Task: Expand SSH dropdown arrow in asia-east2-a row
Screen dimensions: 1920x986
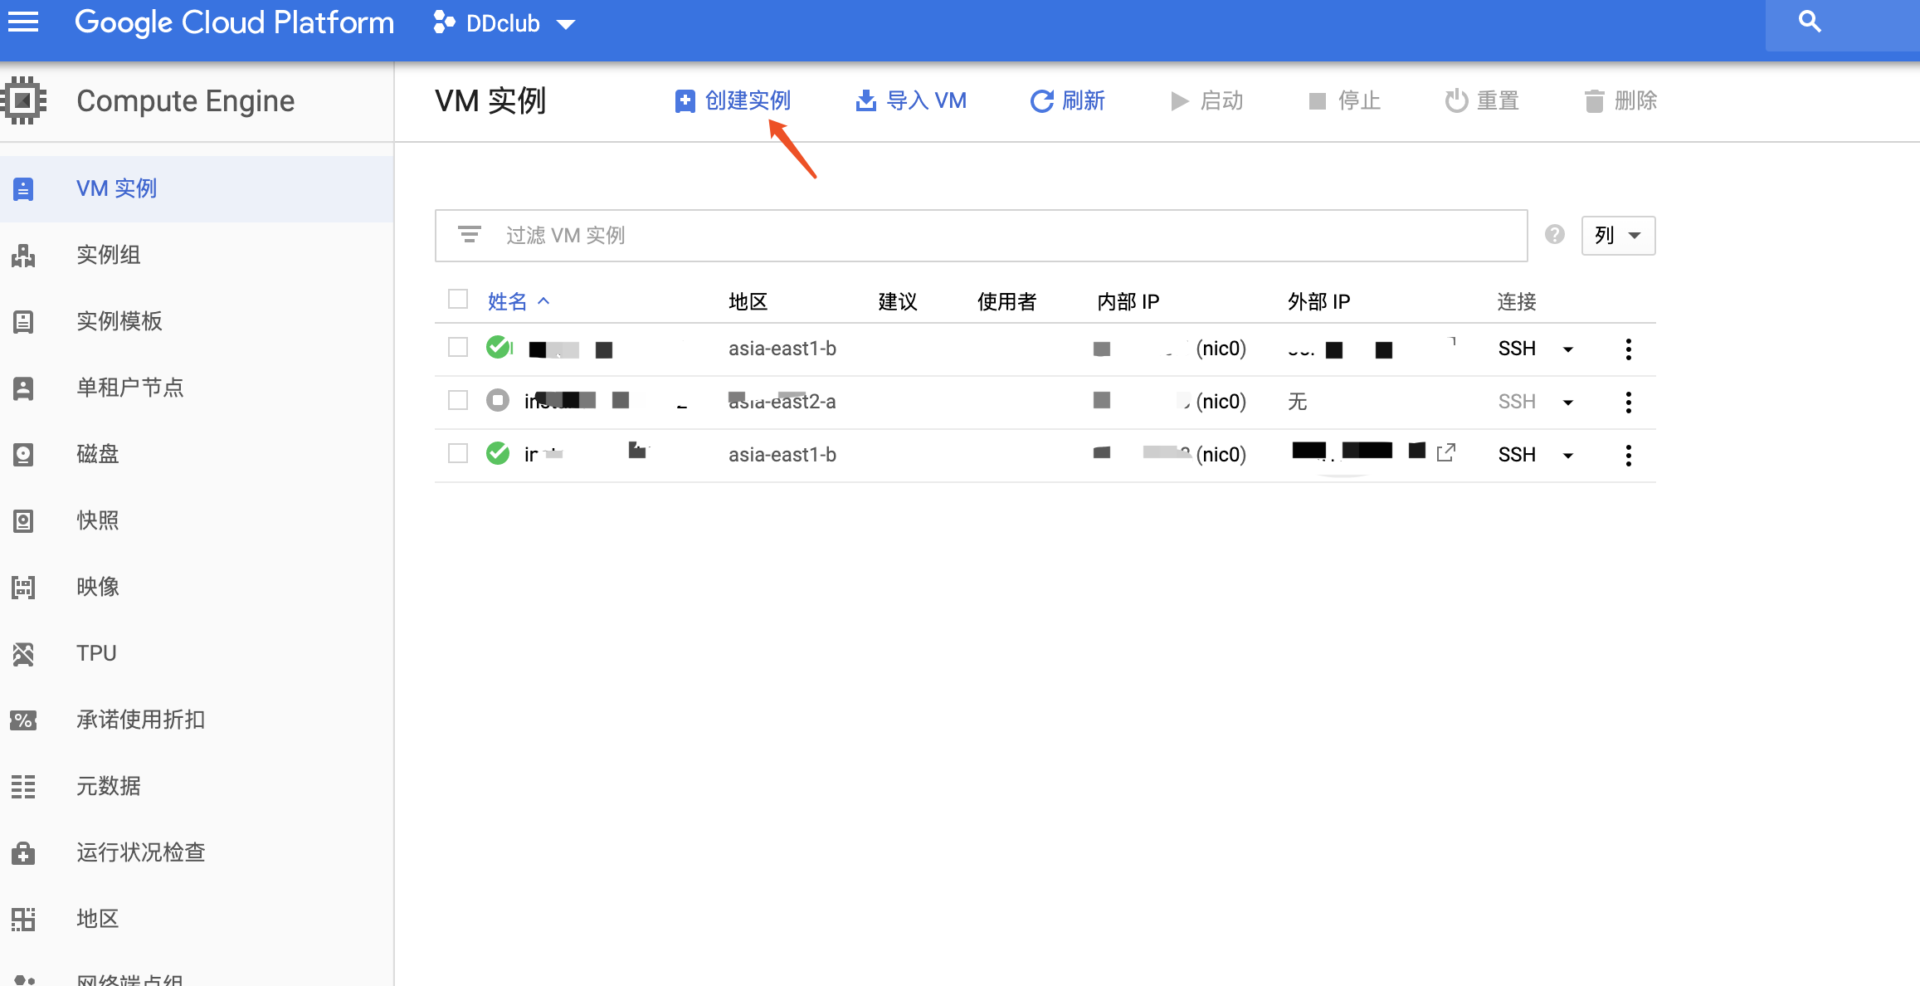Action: 1568,403
